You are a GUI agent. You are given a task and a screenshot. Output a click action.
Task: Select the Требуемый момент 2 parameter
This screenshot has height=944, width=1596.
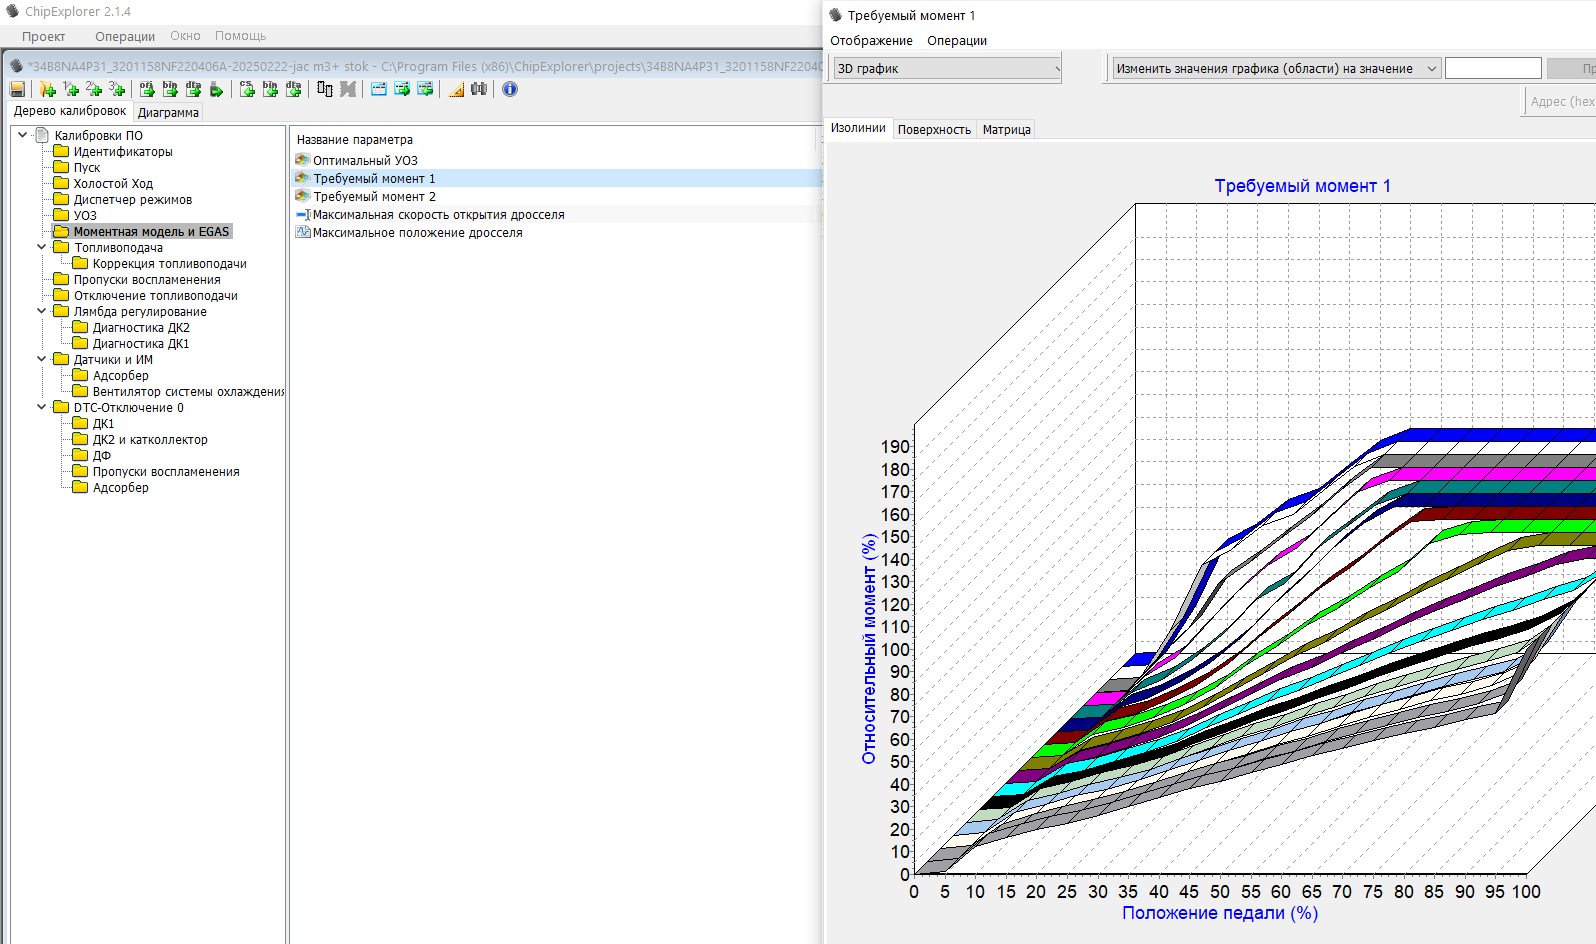(374, 197)
